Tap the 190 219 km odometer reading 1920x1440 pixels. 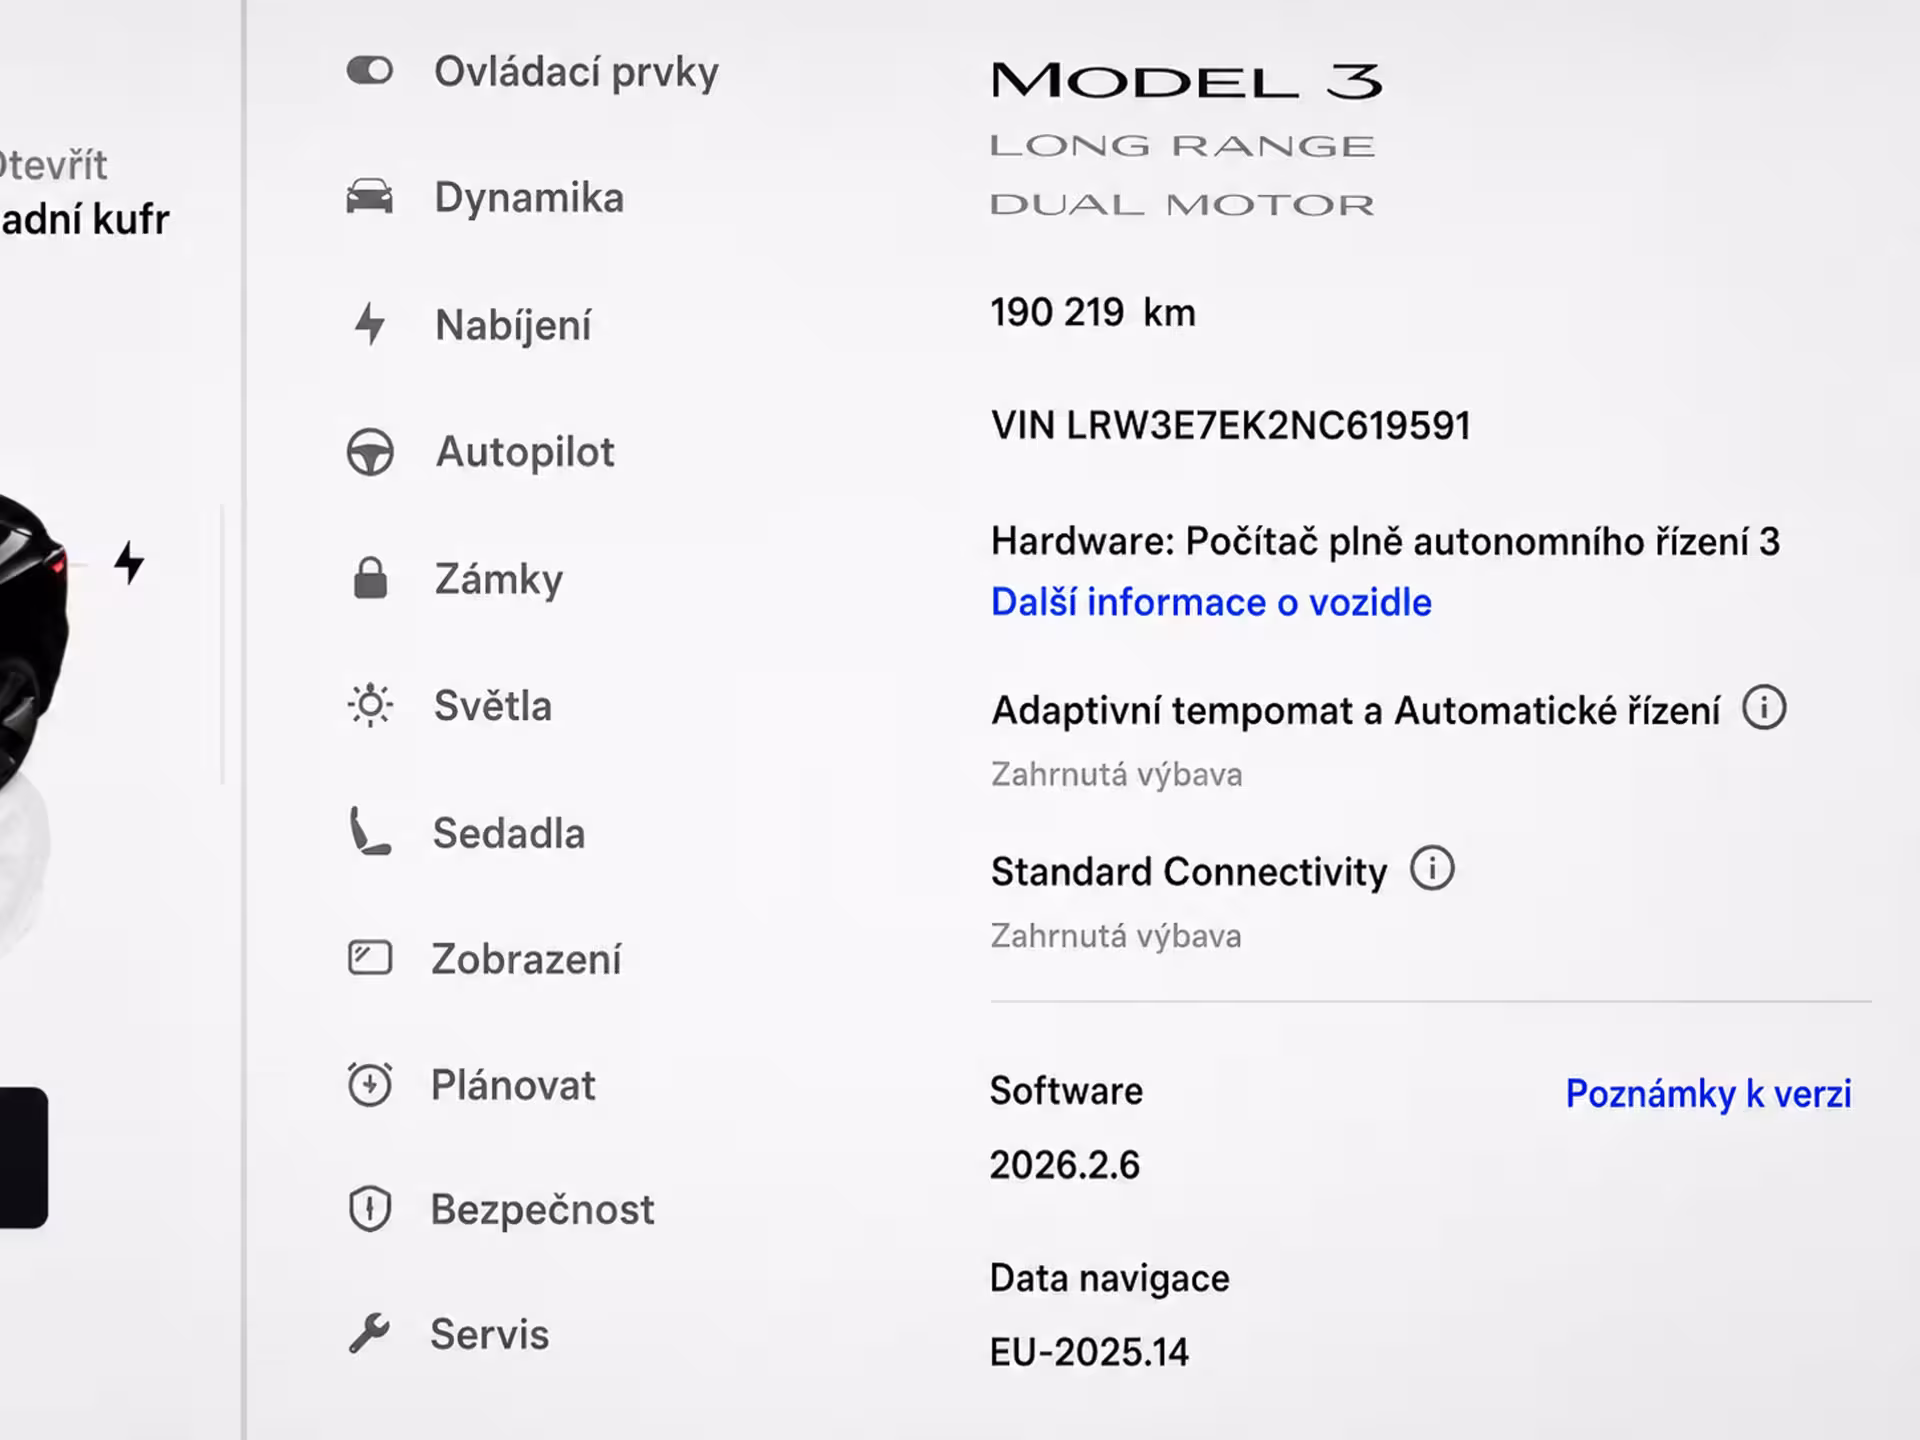(1093, 313)
